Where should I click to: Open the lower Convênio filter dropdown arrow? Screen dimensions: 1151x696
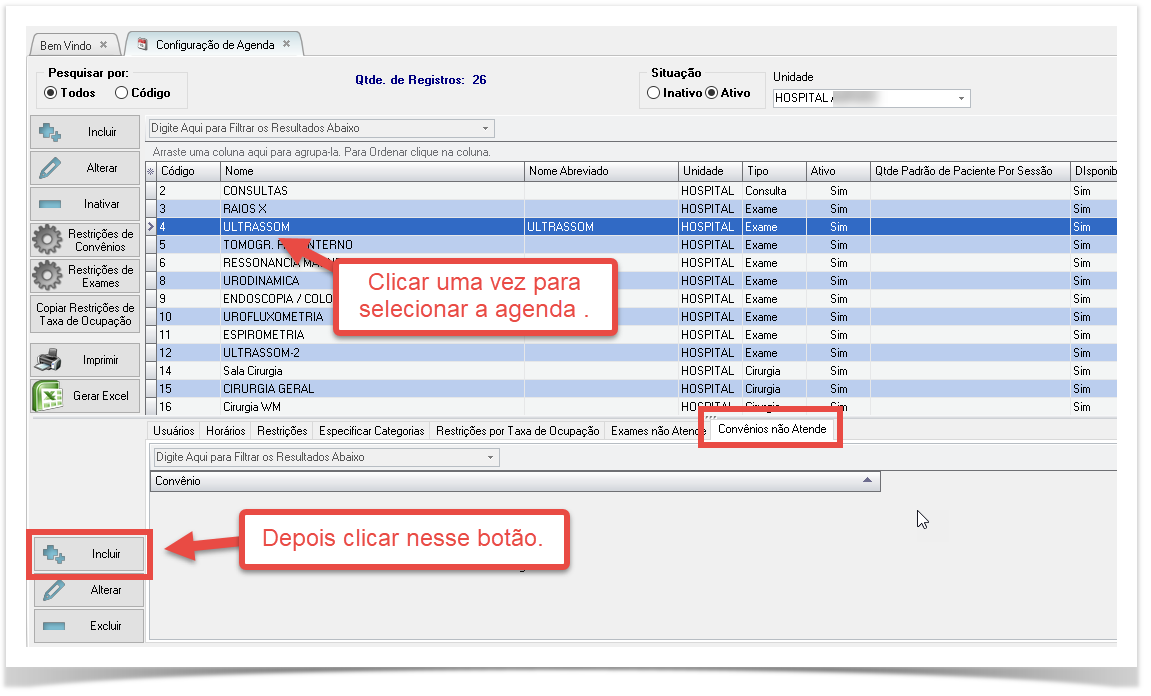pyautogui.click(x=490, y=457)
